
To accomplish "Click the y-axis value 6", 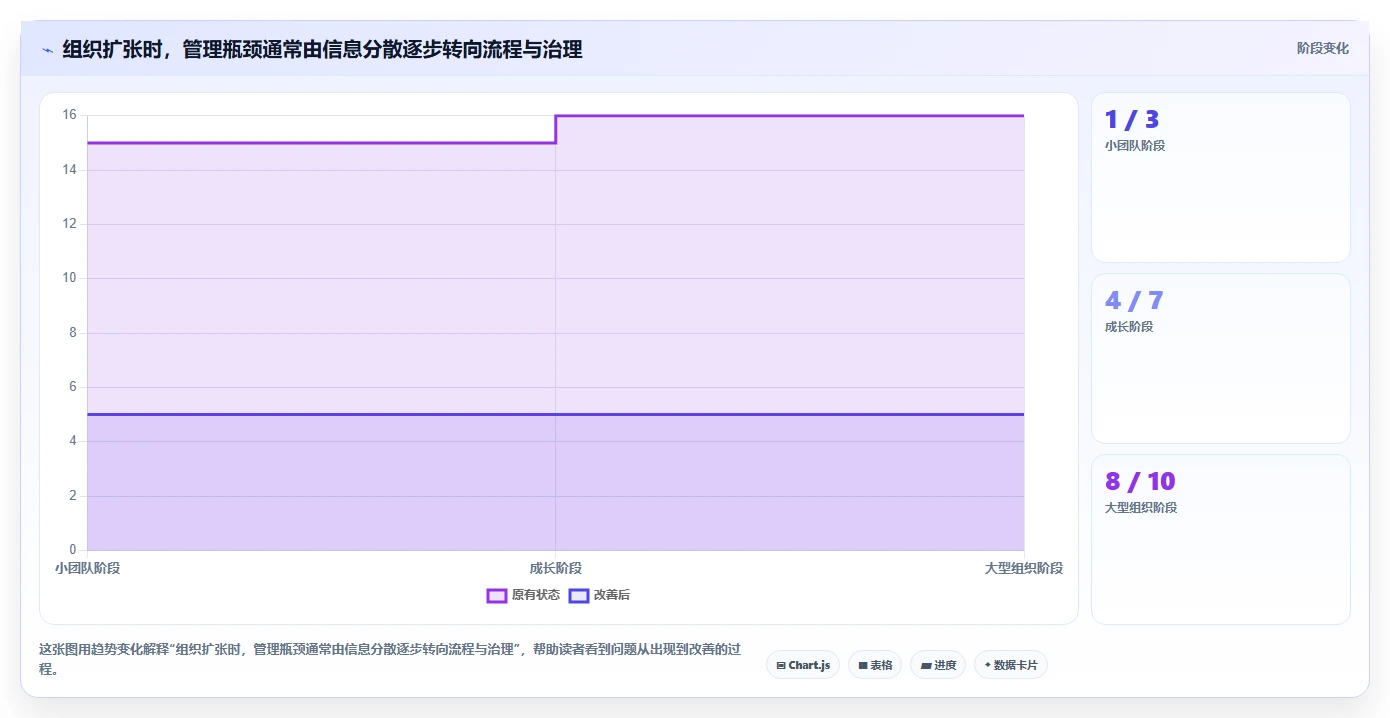I will (x=72, y=387).
